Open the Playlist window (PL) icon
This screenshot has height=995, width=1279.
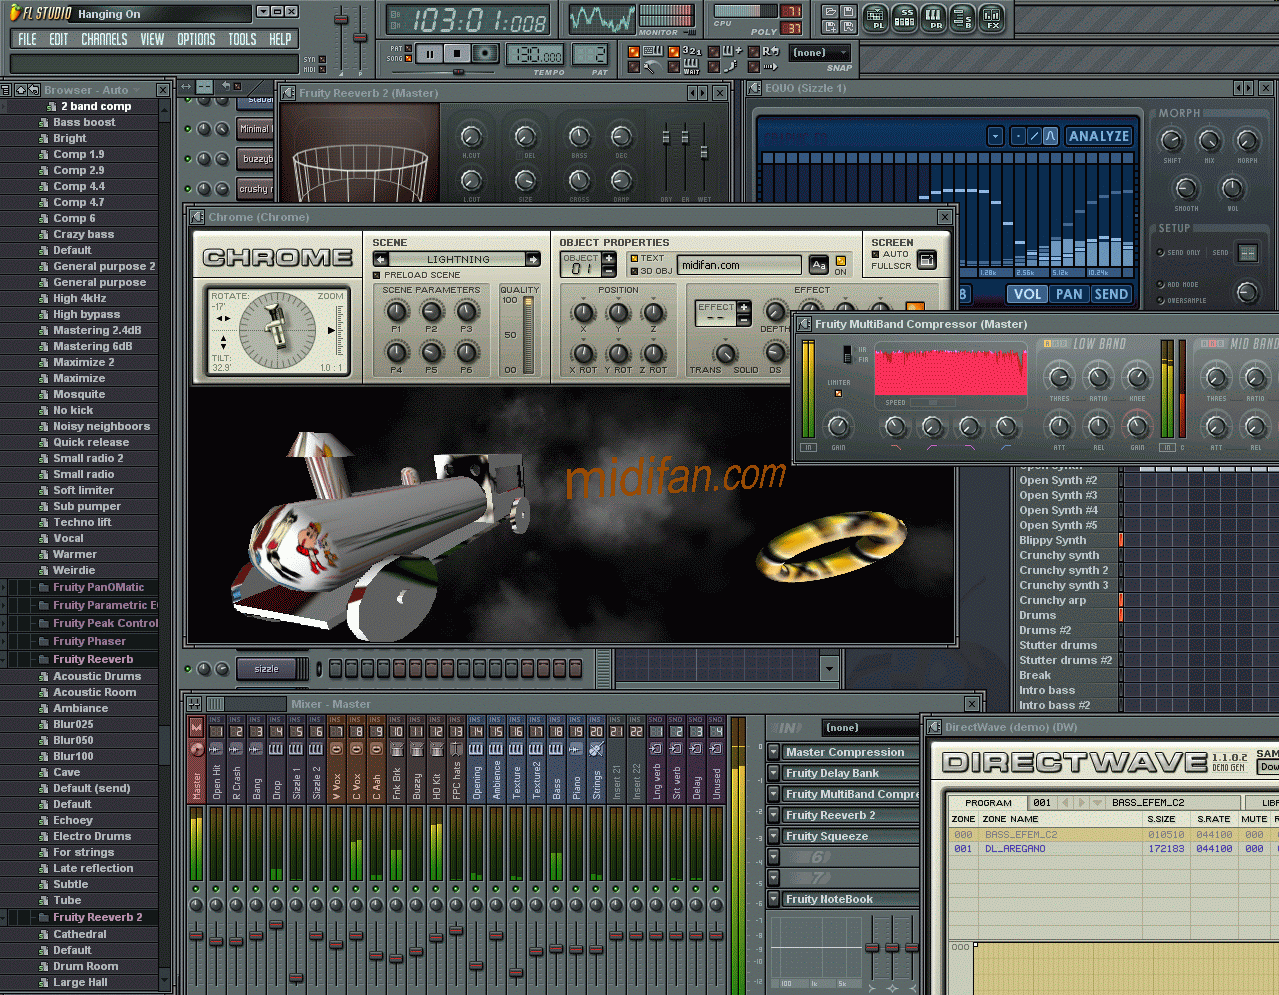pos(875,18)
